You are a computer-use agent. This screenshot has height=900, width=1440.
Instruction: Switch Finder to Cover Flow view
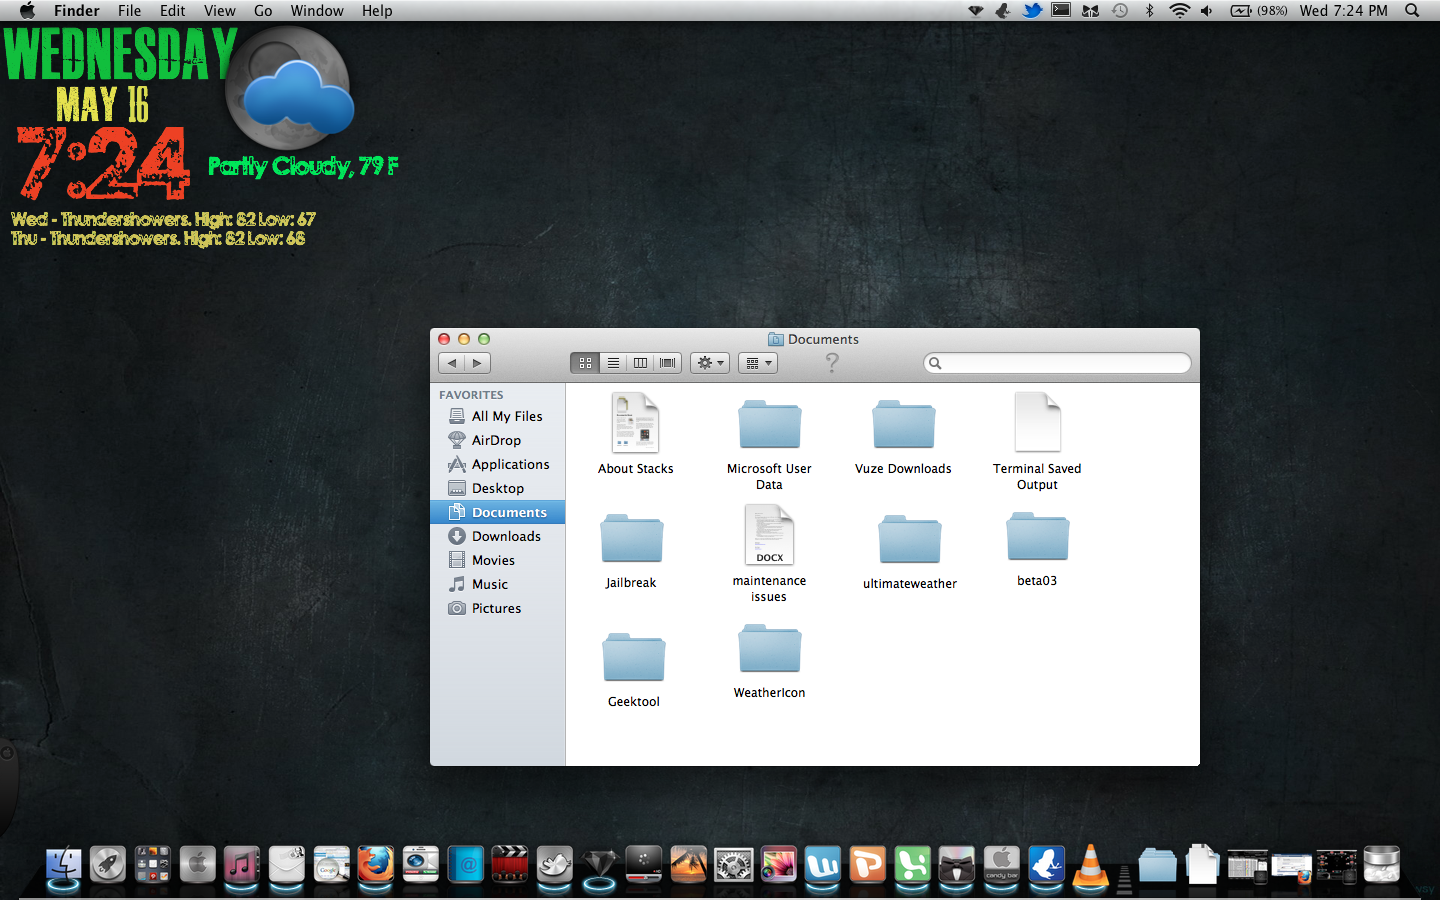coord(668,363)
